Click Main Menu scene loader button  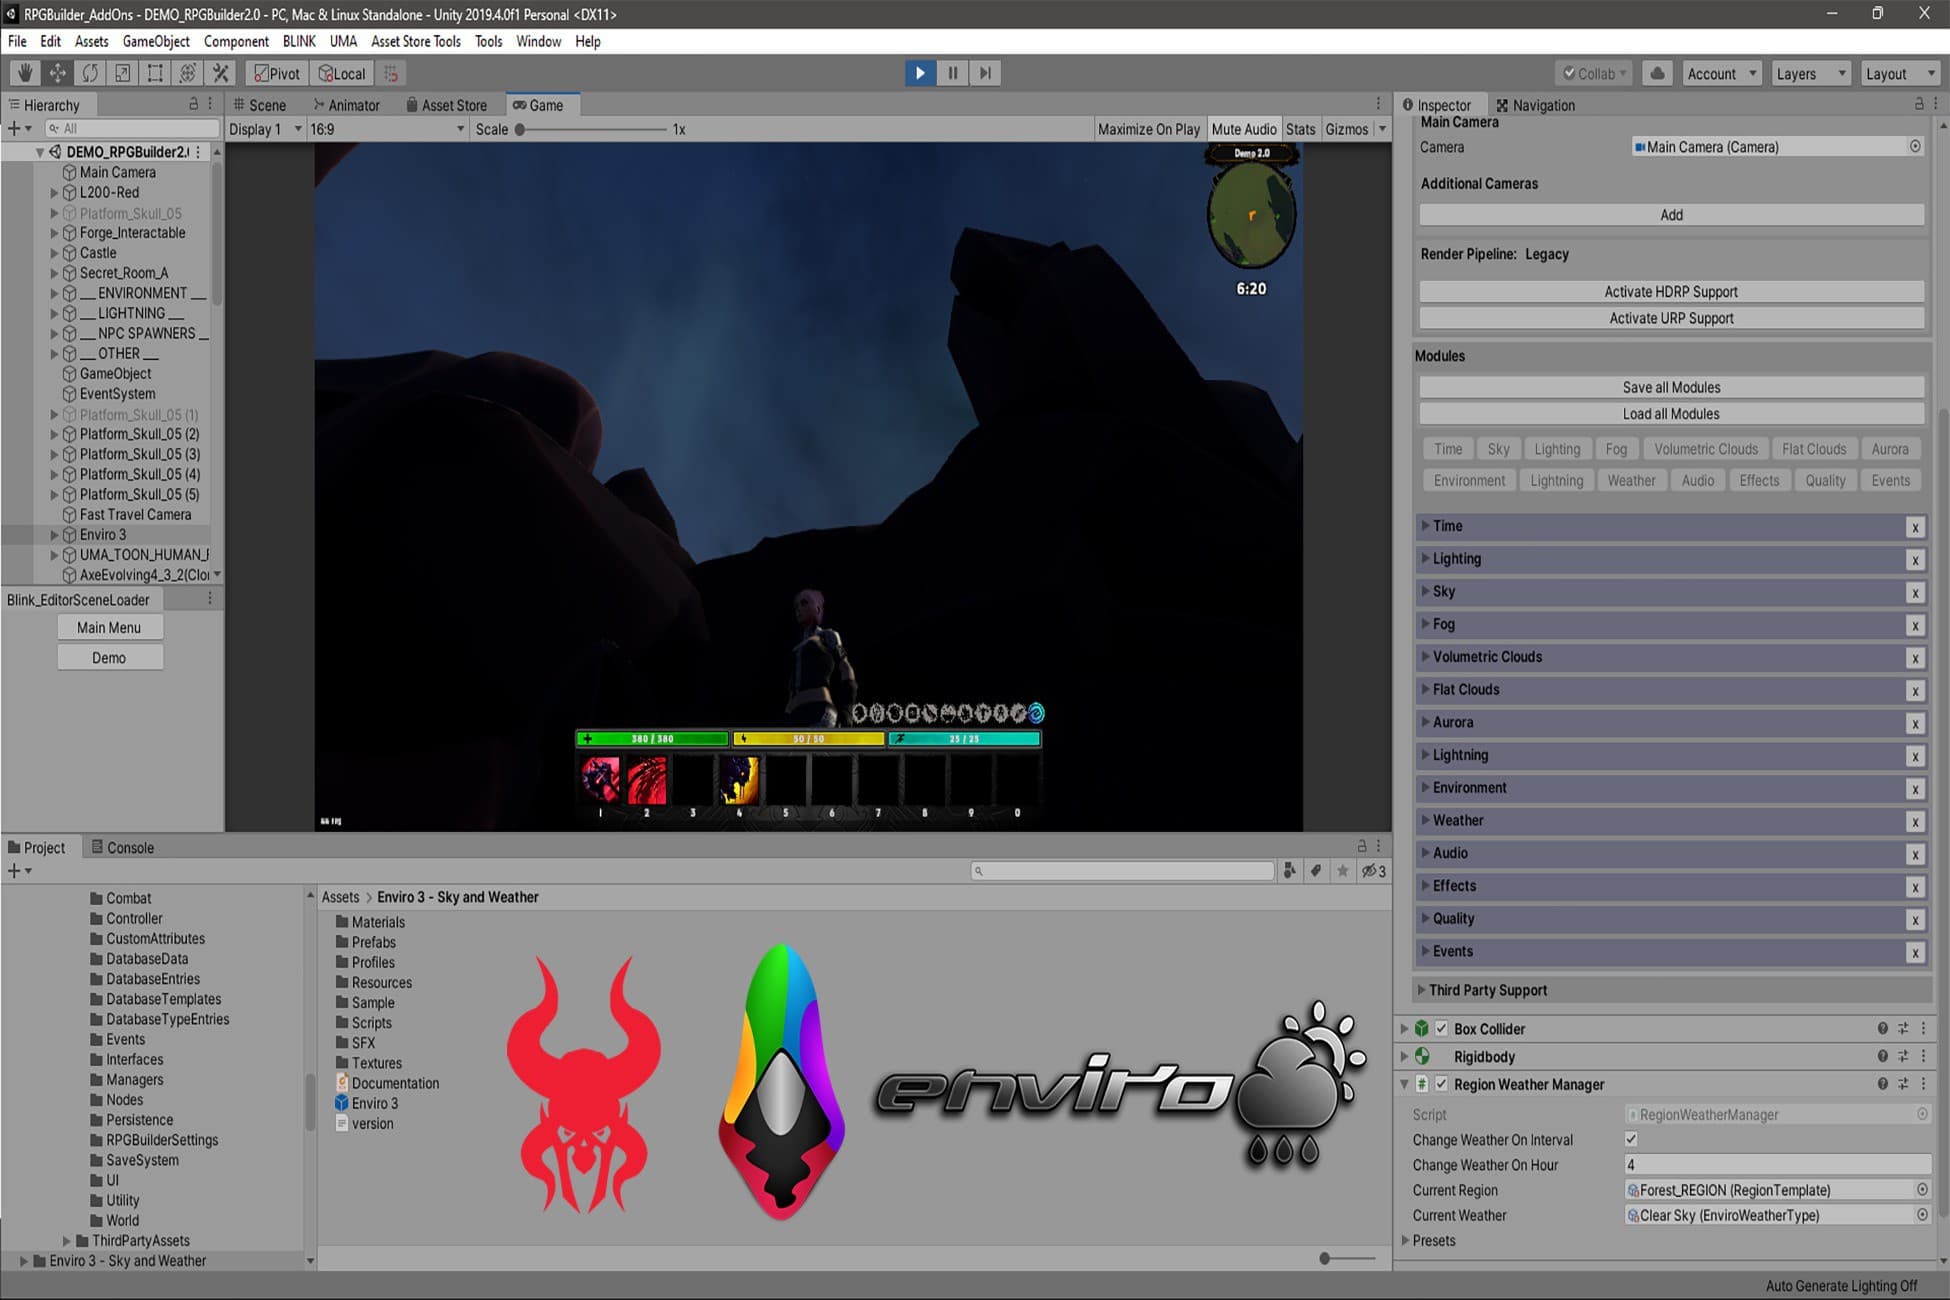[x=109, y=628]
